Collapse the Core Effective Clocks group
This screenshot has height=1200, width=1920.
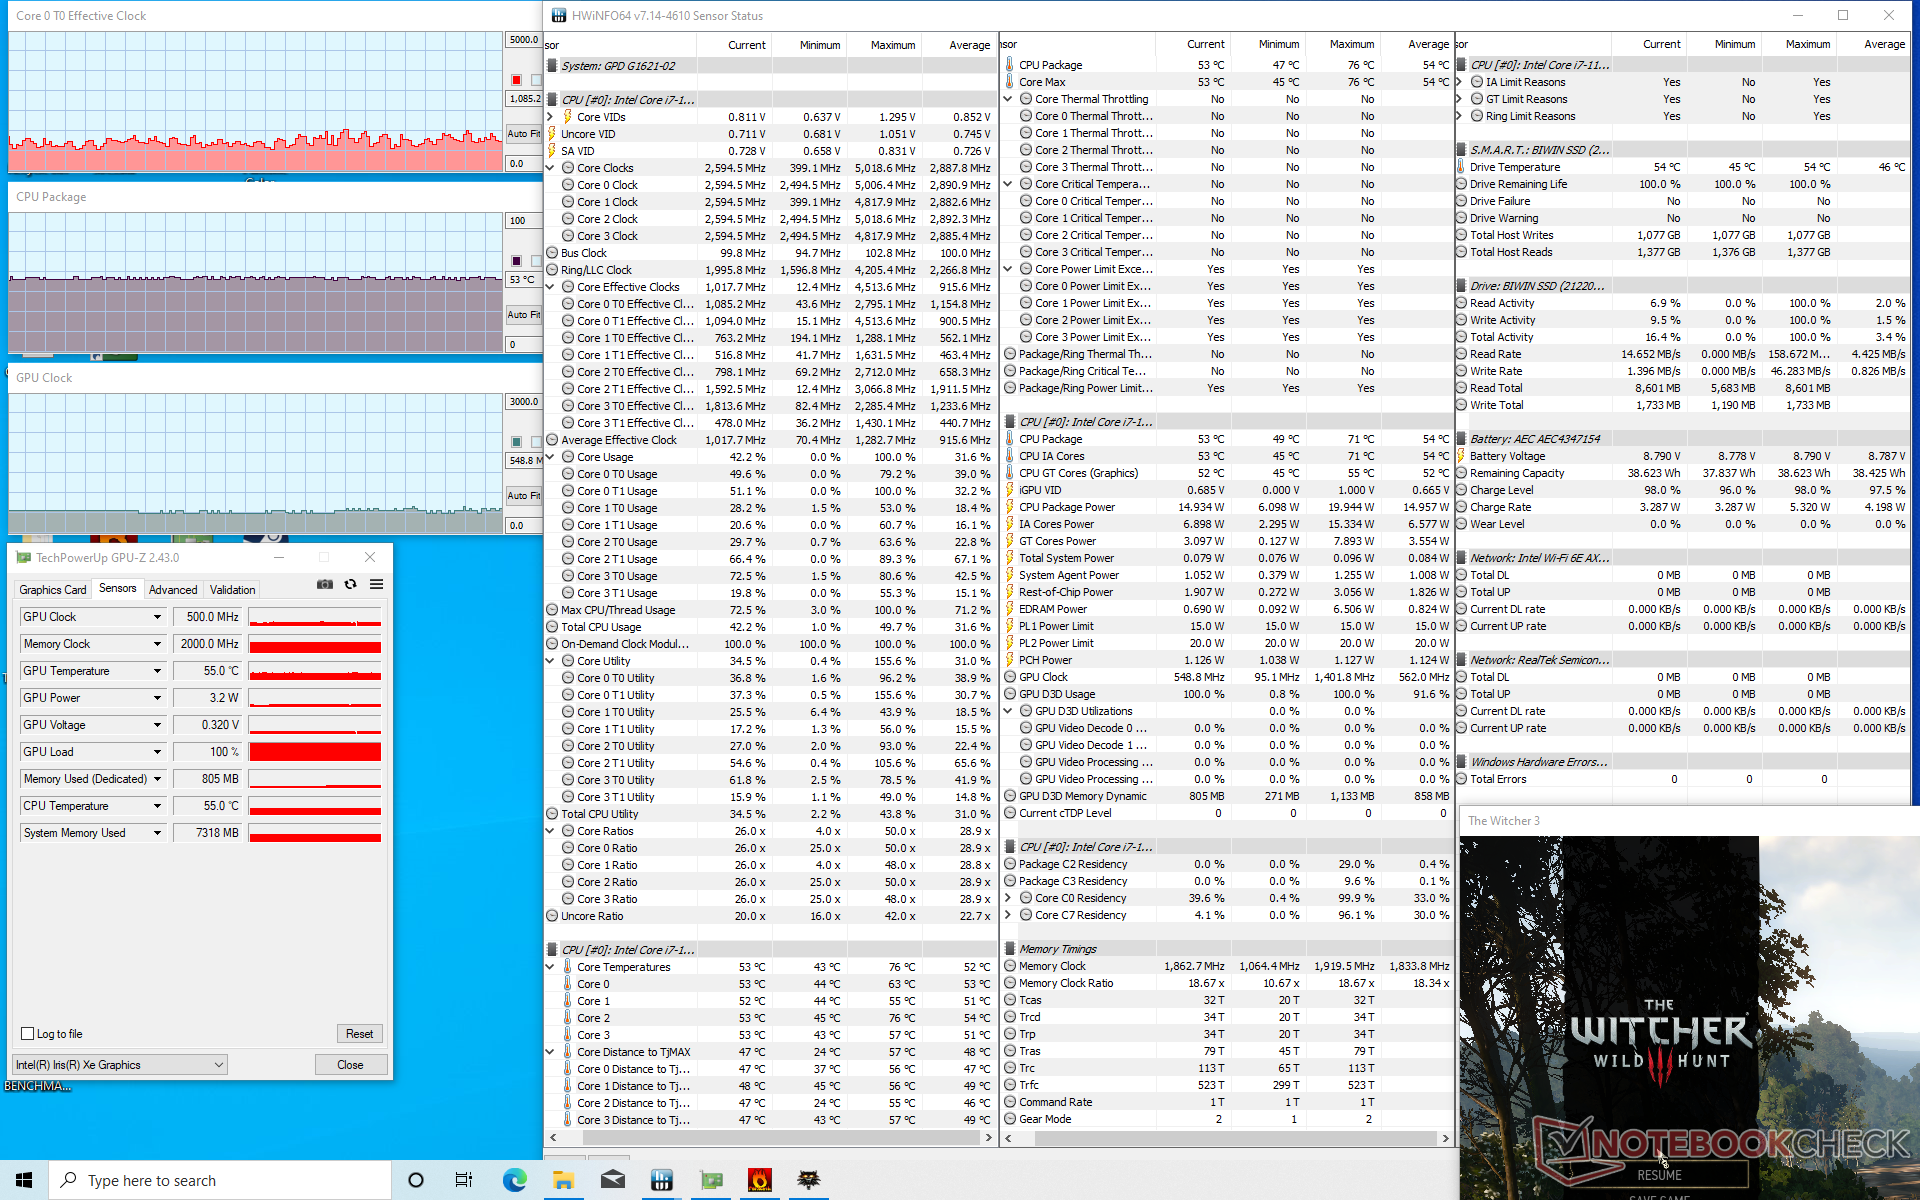tap(550, 287)
